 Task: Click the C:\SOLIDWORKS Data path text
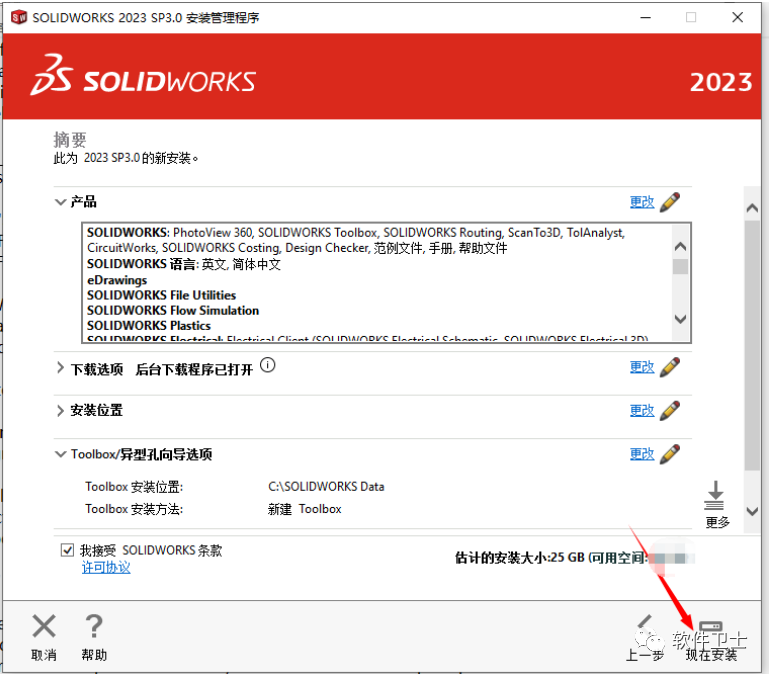pyautogui.click(x=326, y=487)
